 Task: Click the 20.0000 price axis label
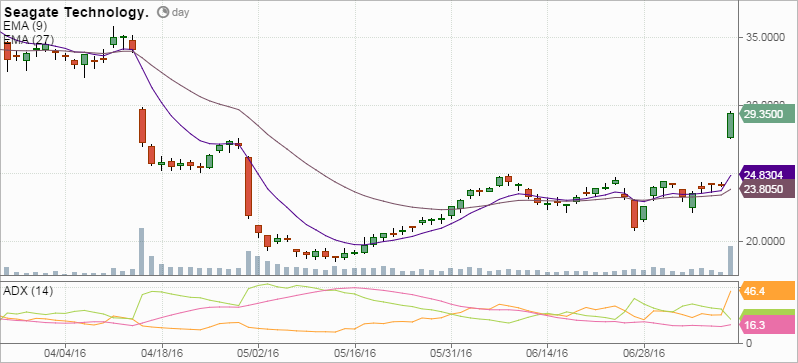pyautogui.click(x=764, y=241)
